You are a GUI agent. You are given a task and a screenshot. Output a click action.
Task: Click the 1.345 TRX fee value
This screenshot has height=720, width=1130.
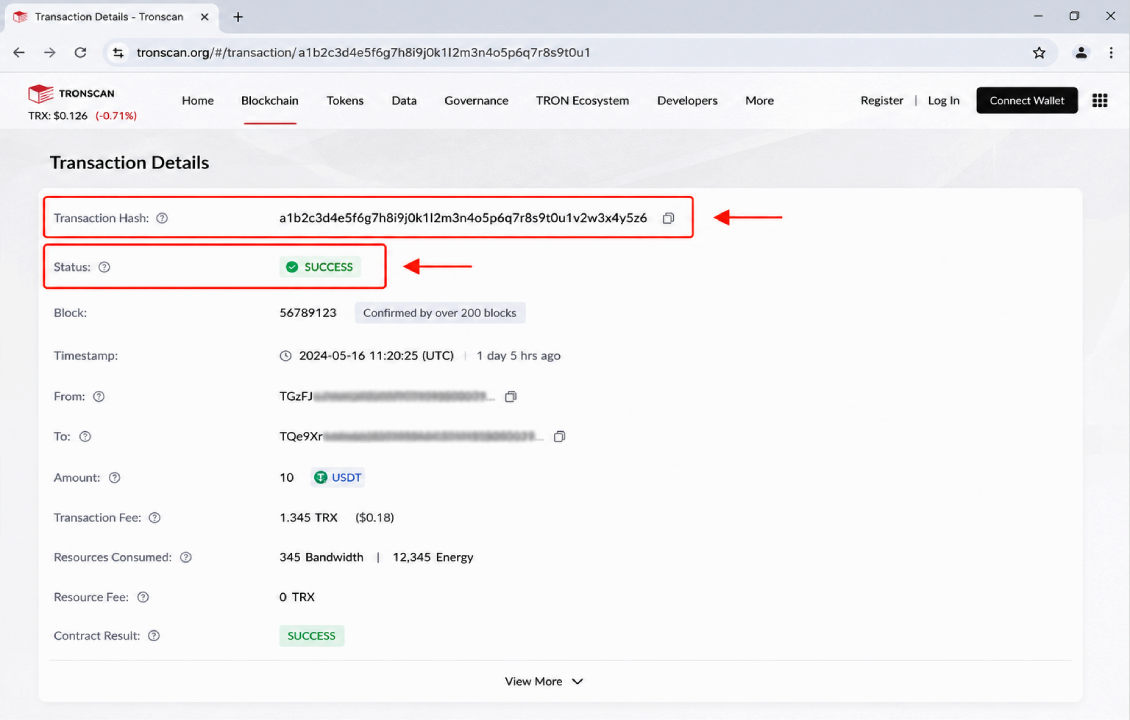pos(308,517)
